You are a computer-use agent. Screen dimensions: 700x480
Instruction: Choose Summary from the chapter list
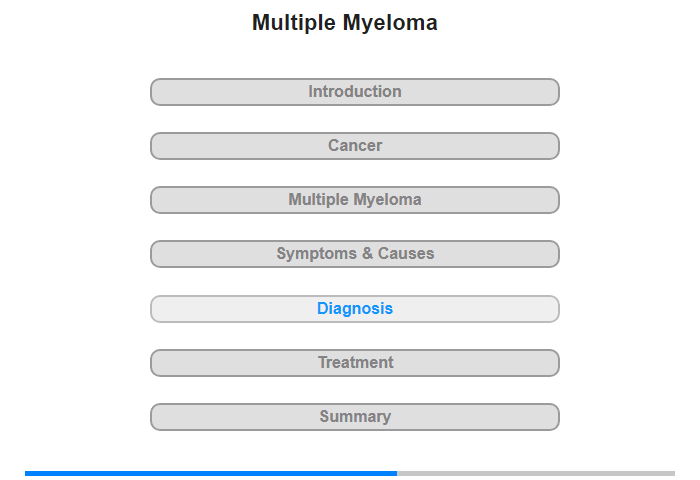pos(355,417)
